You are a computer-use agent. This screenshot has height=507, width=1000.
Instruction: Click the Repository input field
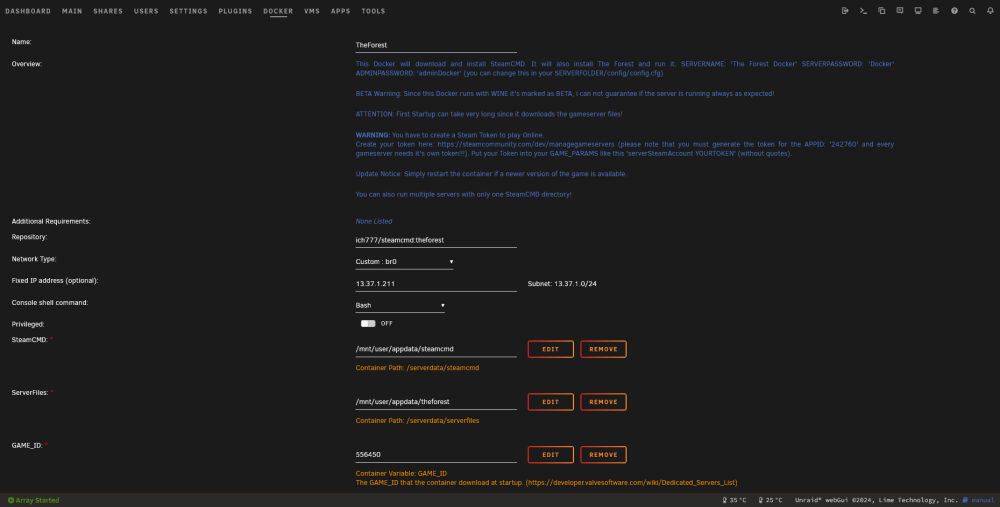[x=436, y=240]
